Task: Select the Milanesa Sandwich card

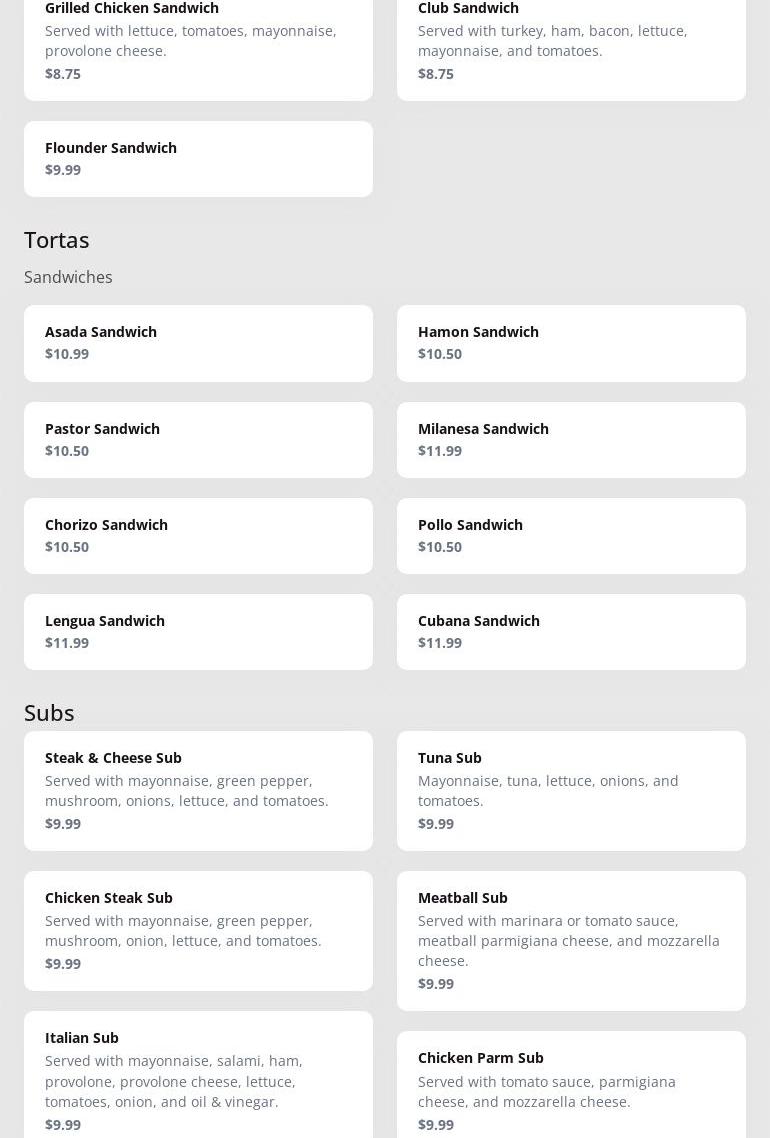Action: coord(571,440)
